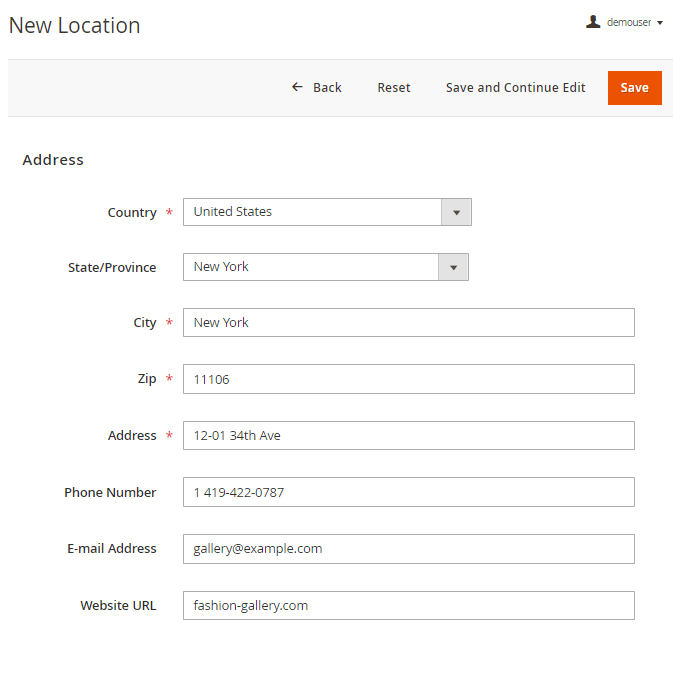684x676 pixels.
Task: Click into the Zip field
Action: click(408, 379)
